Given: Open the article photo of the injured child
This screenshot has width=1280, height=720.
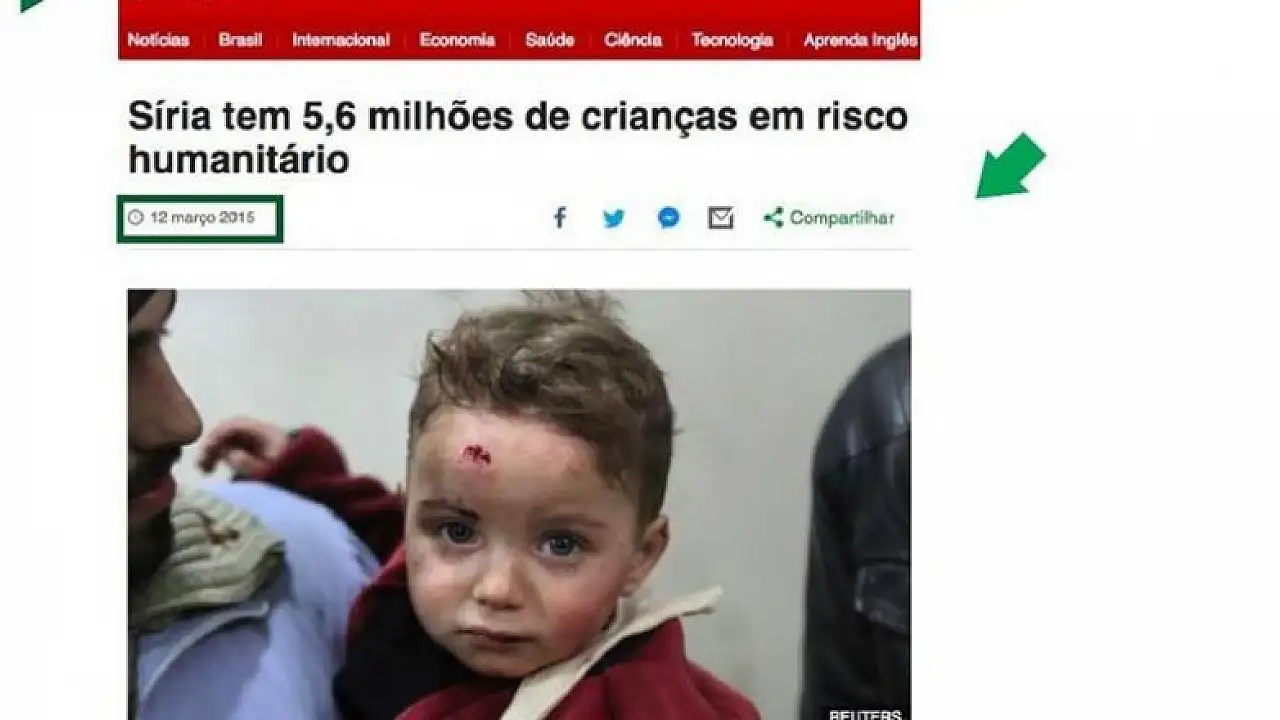Looking at the screenshot, I should pyautogui.click(x=519, y=505).
